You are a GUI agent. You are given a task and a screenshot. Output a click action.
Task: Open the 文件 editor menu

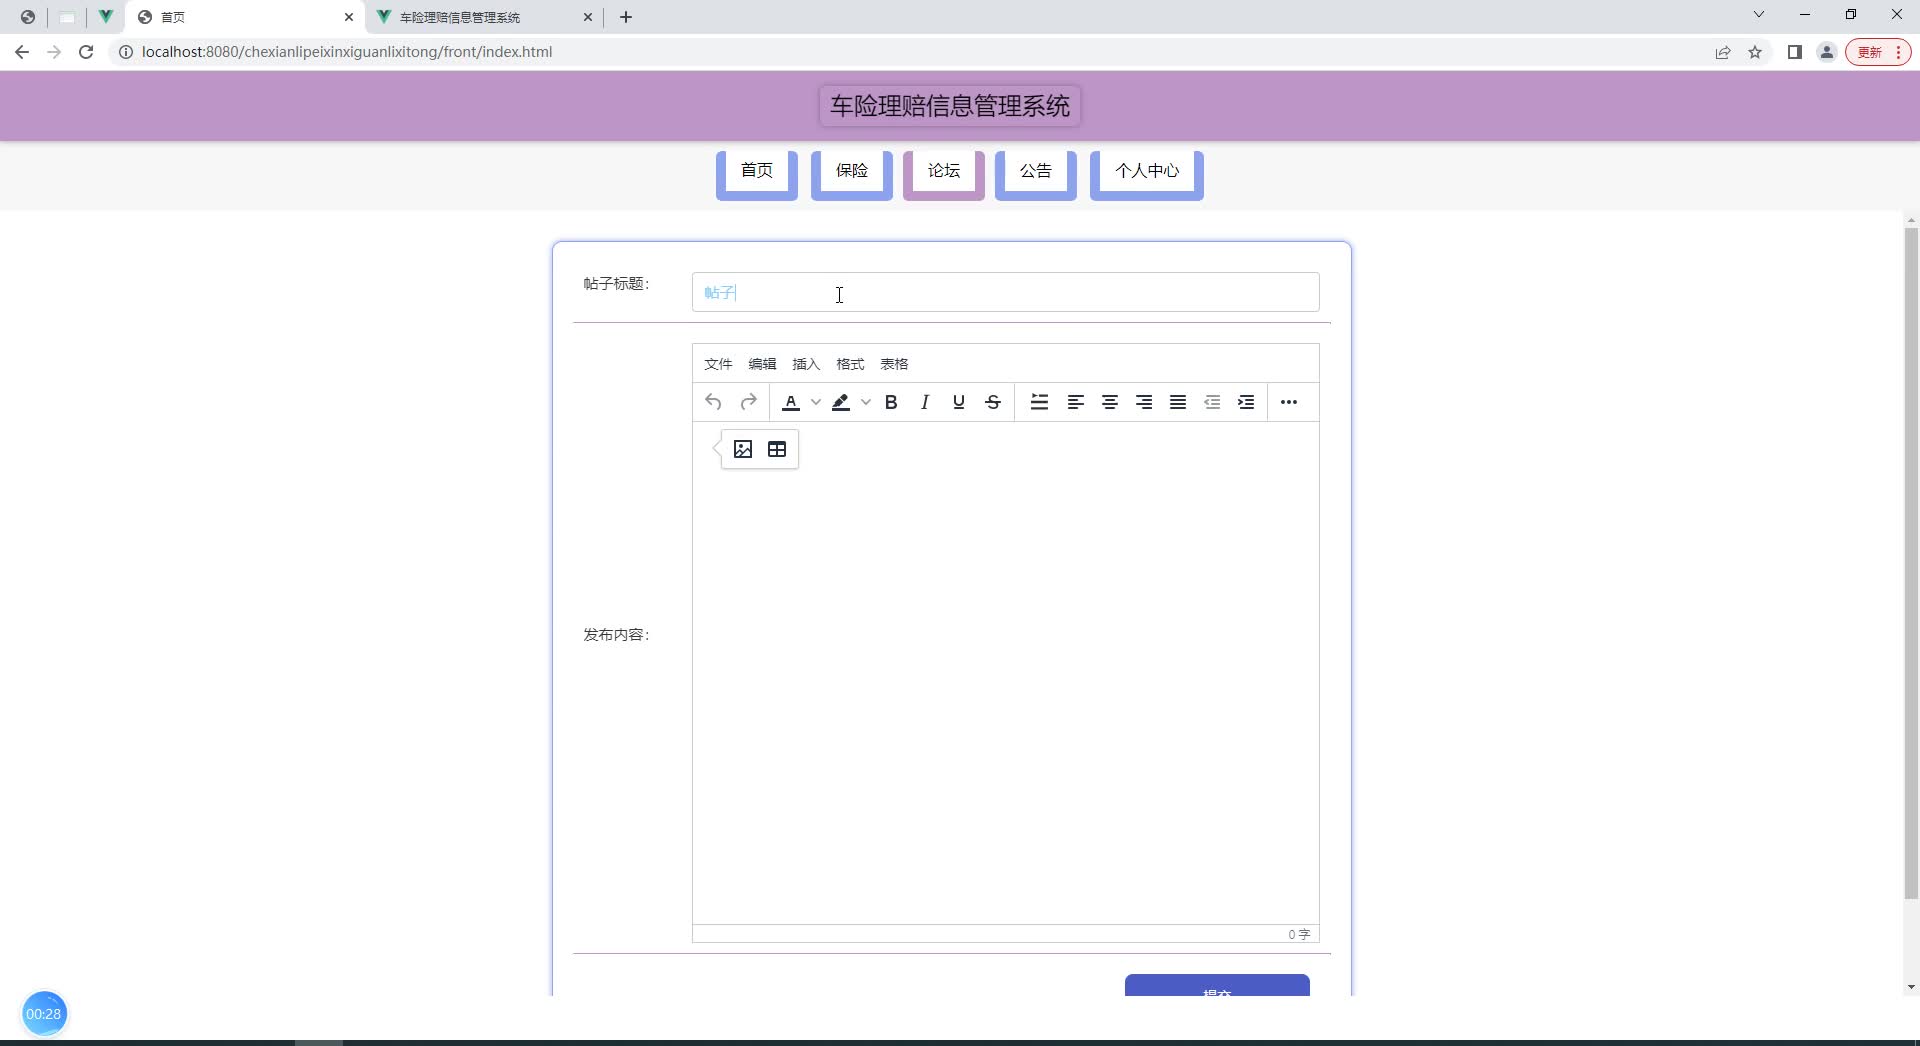click(718, 364)
